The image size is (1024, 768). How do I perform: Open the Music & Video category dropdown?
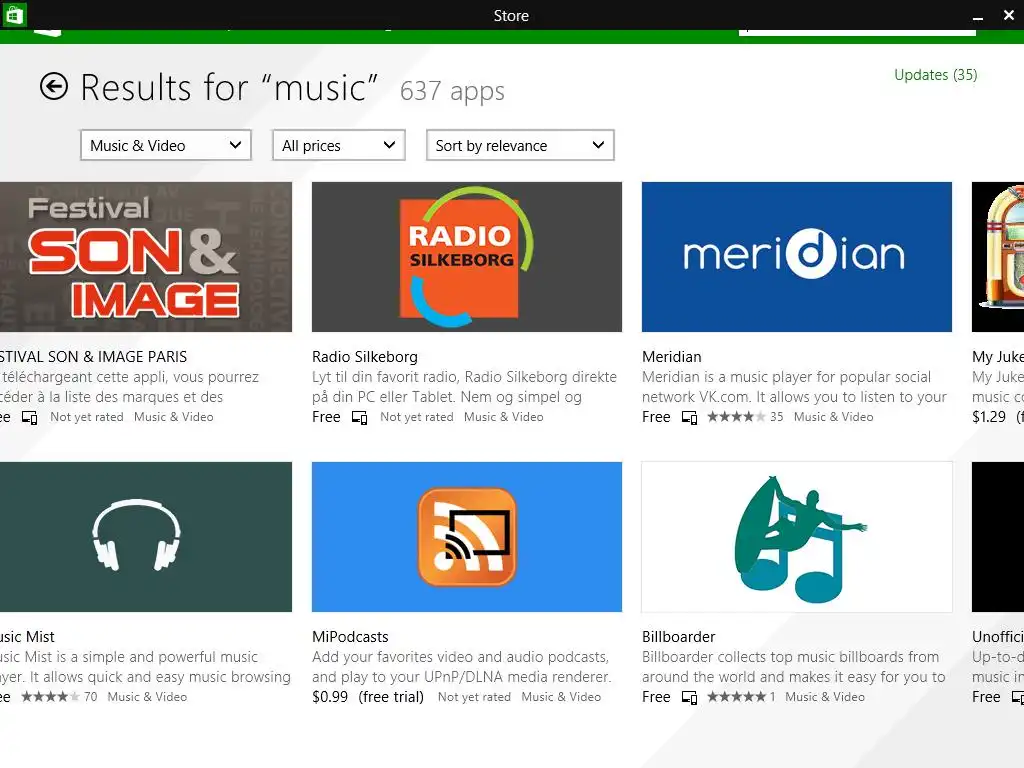pyautogui.click(x=166, y=145)
